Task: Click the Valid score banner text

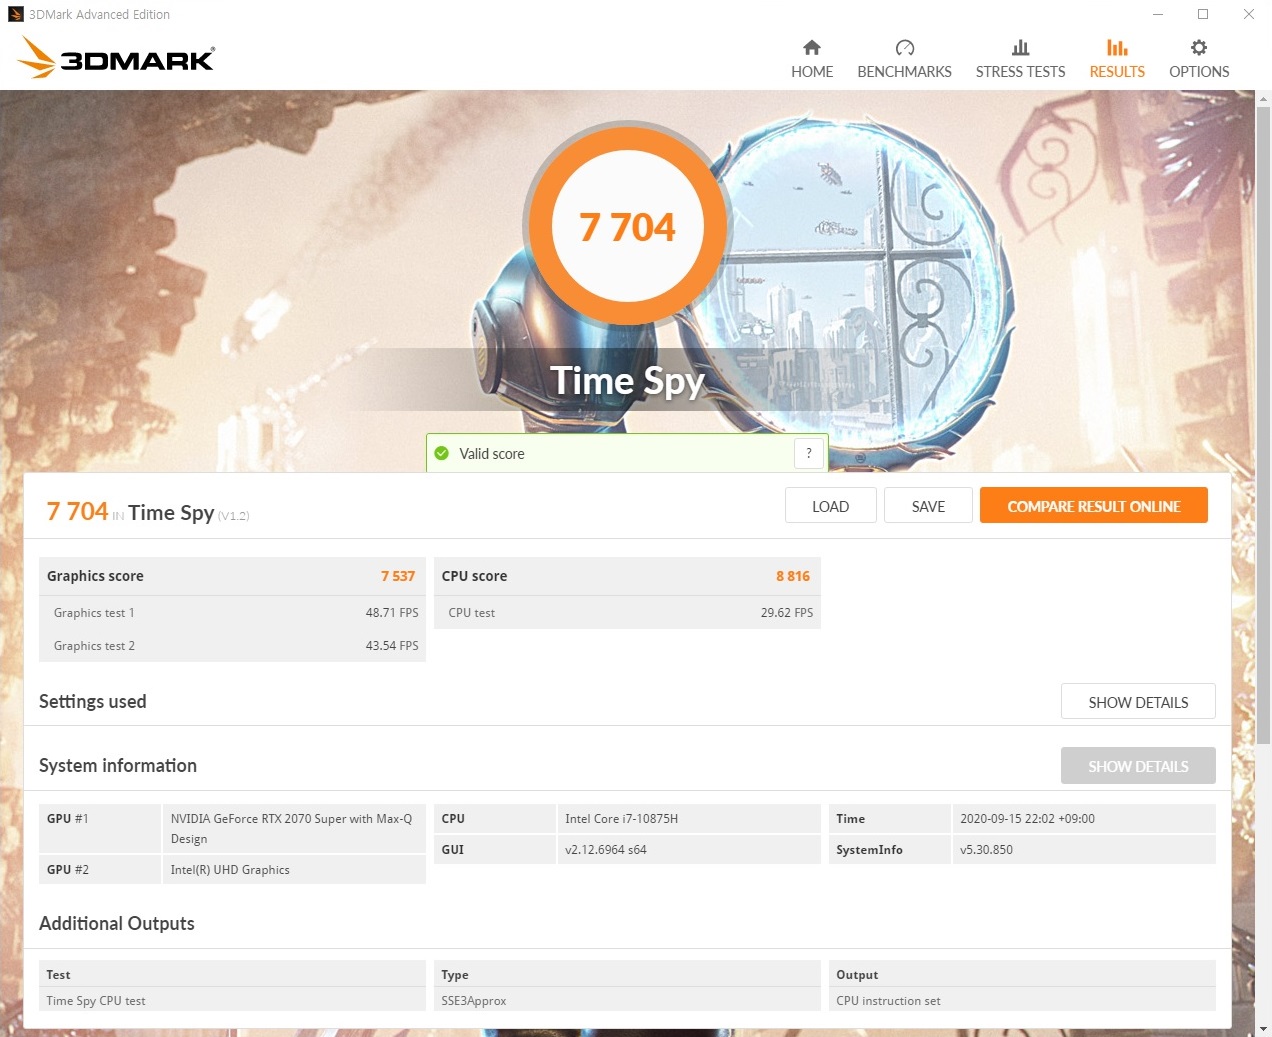Action: 492,453
